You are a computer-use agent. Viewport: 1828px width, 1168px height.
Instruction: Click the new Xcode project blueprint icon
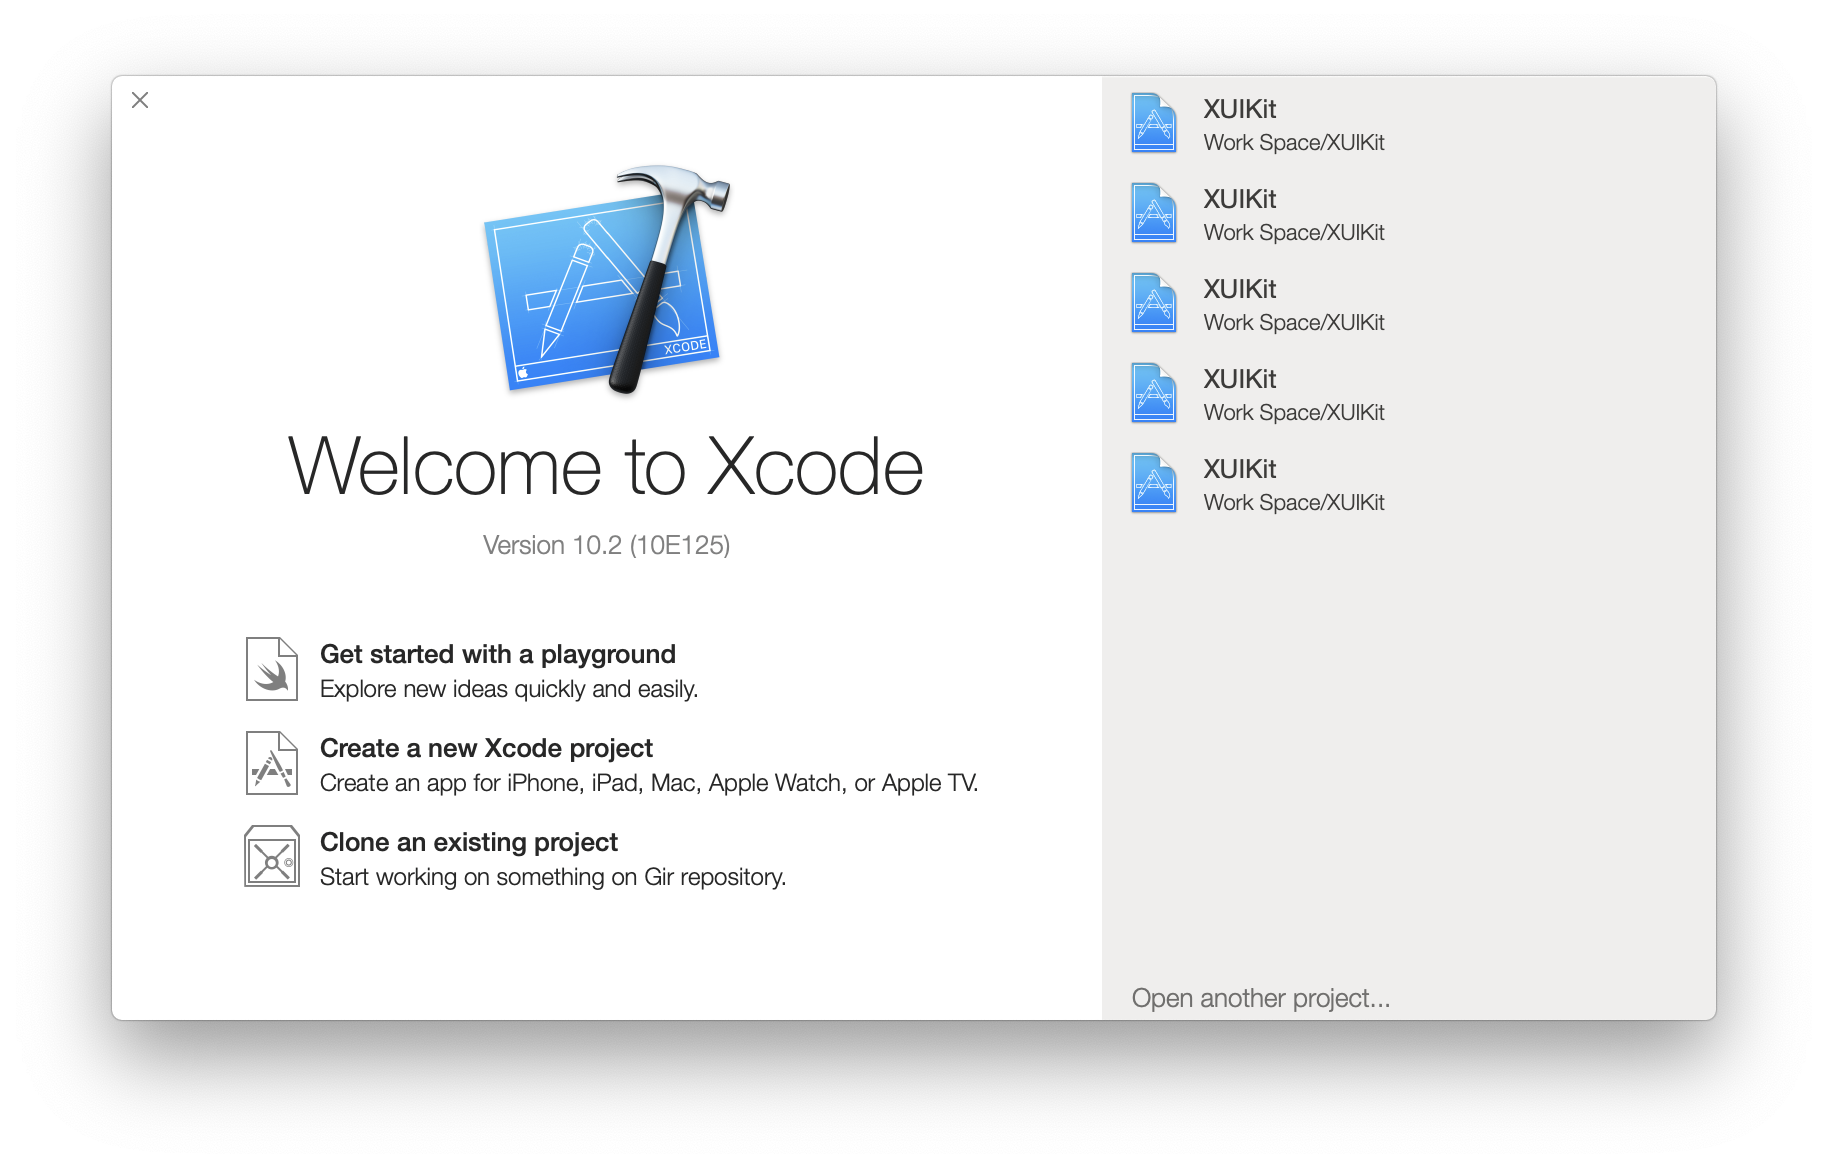[x=272, y=763]
